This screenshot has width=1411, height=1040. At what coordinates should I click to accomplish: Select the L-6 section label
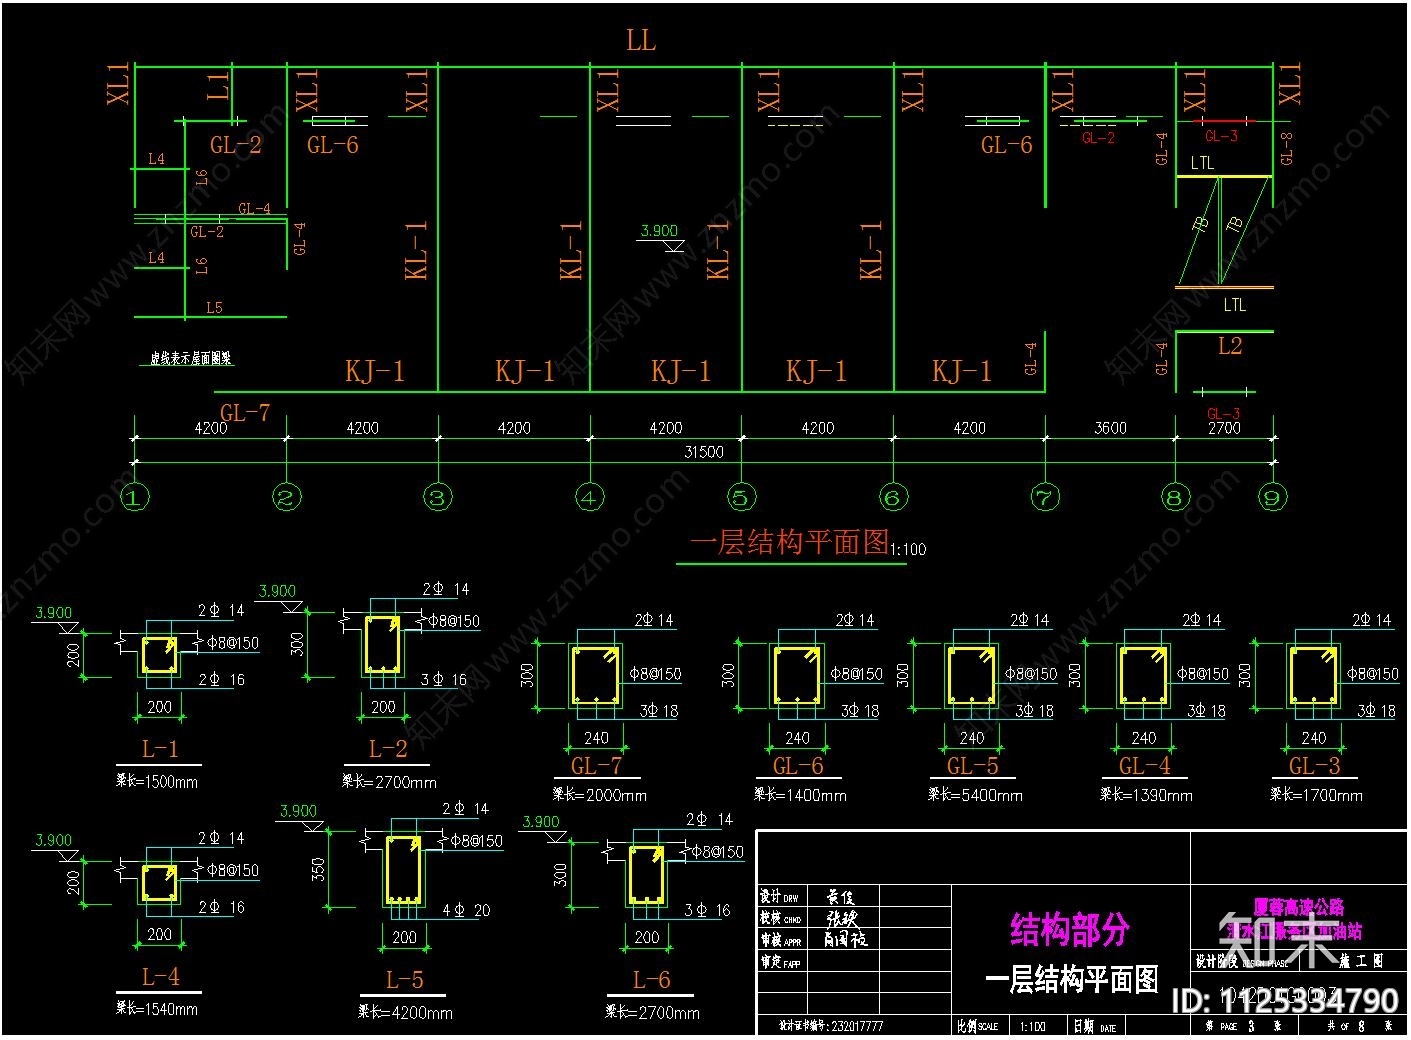[x=651, y=980]
